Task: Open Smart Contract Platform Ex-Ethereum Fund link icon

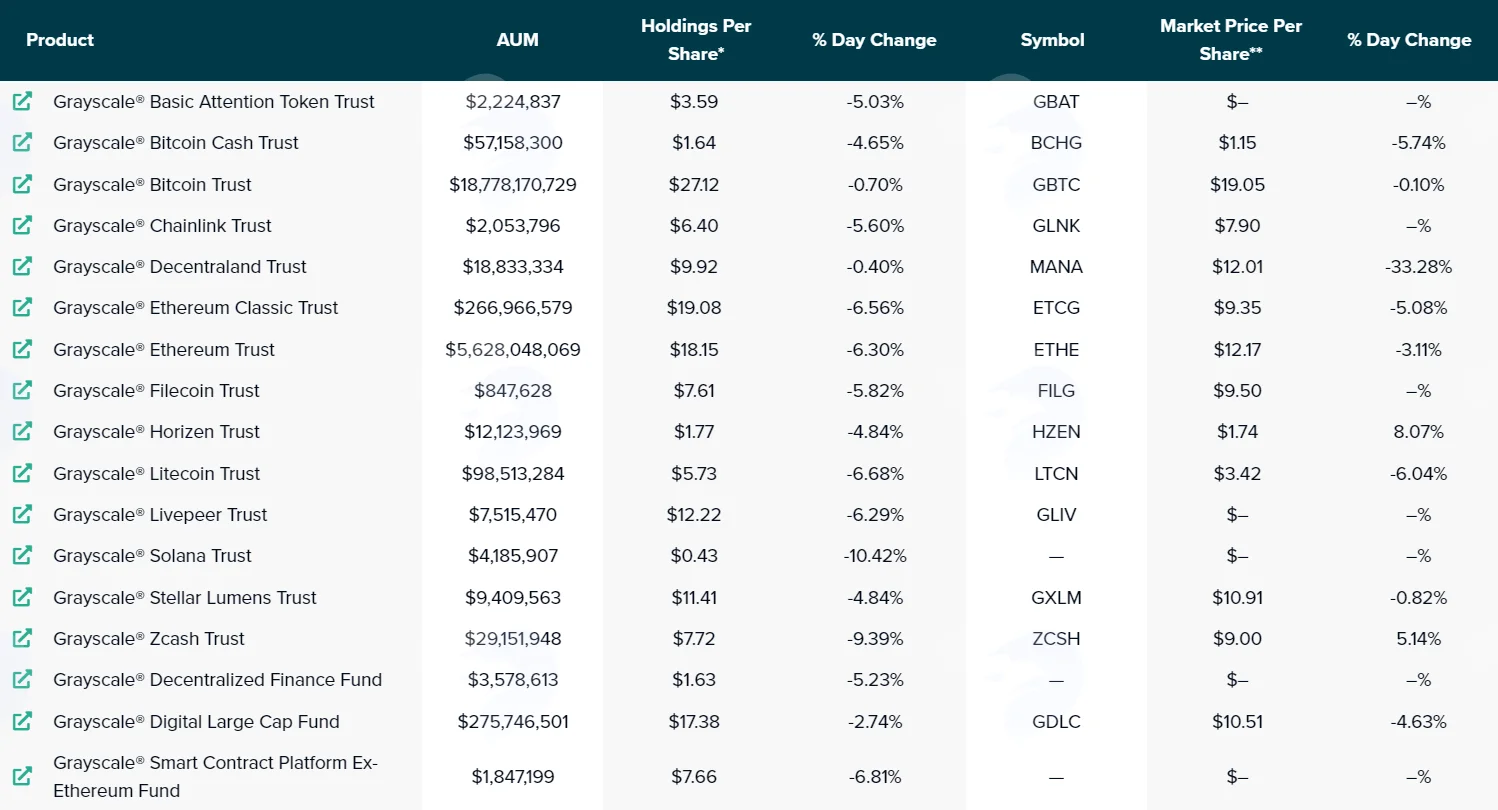Action: [22, 776]
